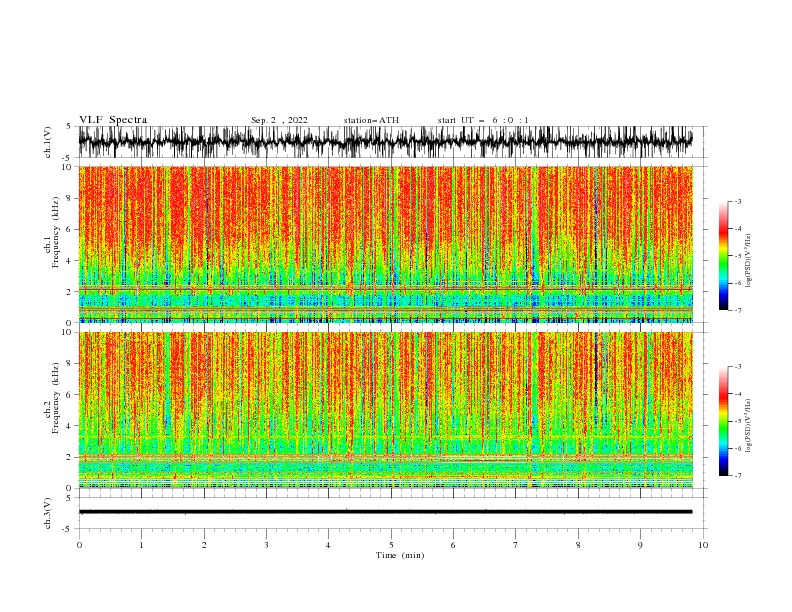Screen dimensions: 792x612
Task: Click the "VLF Spectra" plot title
Action: pyautogui.click(x=113, y=120)
